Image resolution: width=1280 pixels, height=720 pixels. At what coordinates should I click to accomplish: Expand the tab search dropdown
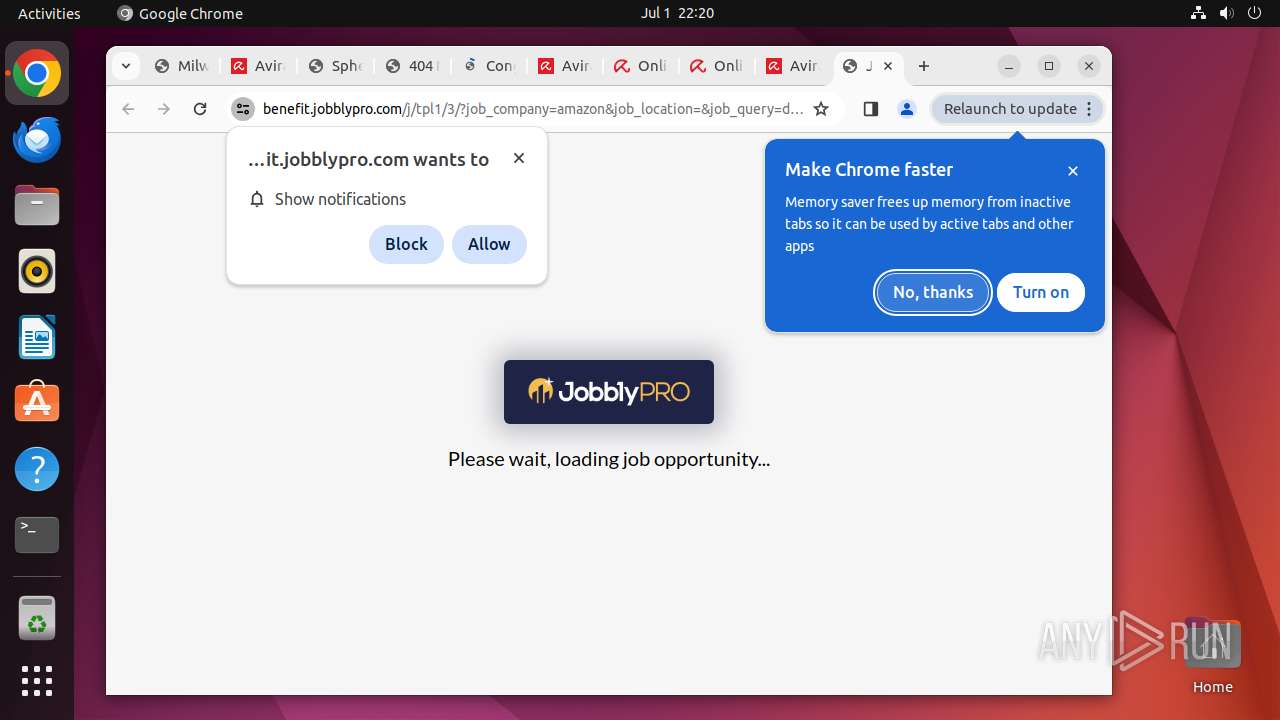[125, 66]
